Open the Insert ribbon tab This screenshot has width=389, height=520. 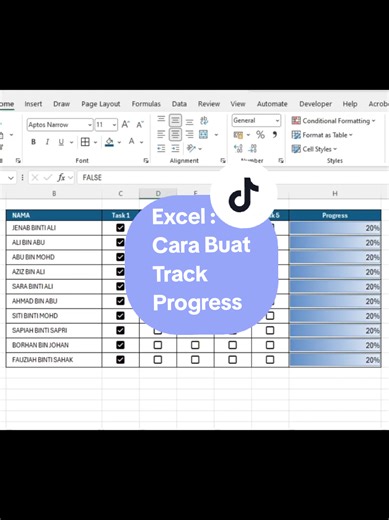[x=33, y=104]
